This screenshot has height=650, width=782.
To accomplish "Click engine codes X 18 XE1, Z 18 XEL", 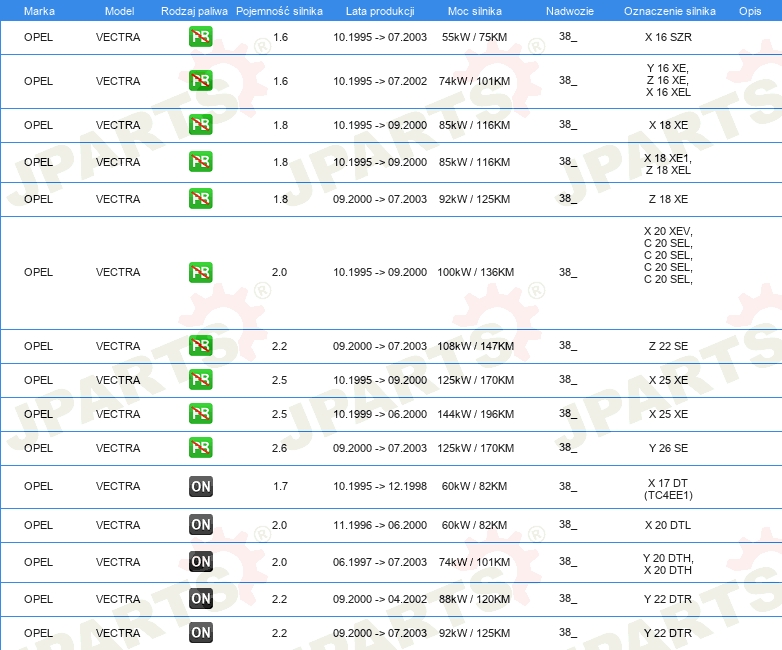I will coord(668,164).
